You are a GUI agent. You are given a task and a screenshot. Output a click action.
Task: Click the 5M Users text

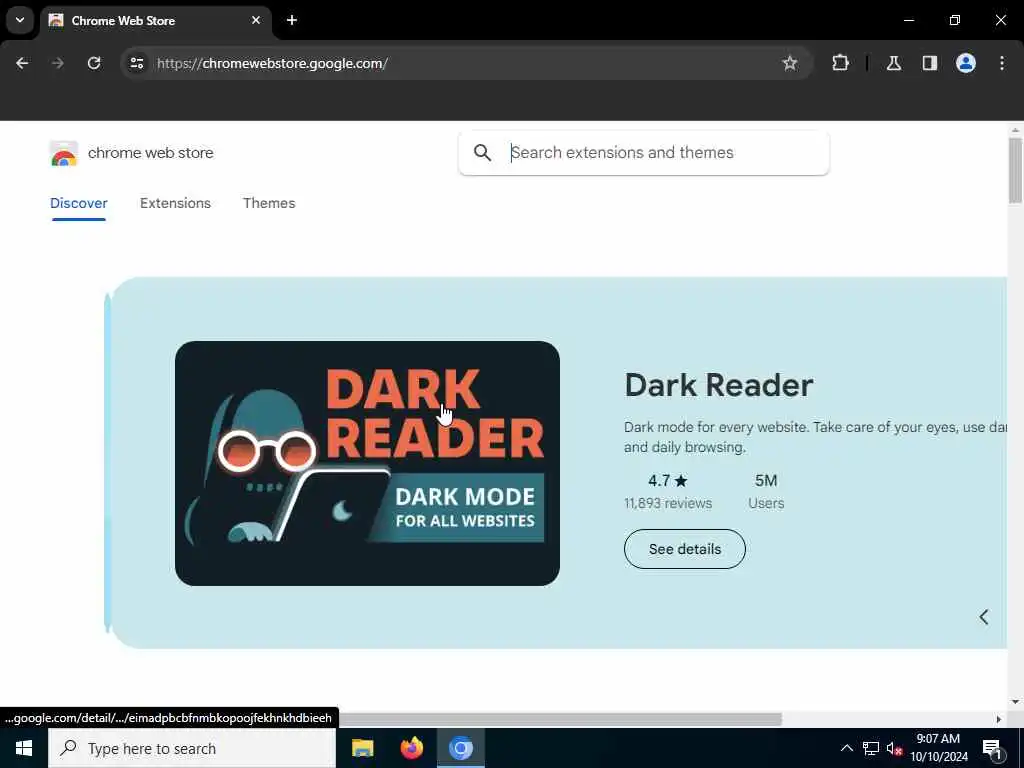[766, 491]
